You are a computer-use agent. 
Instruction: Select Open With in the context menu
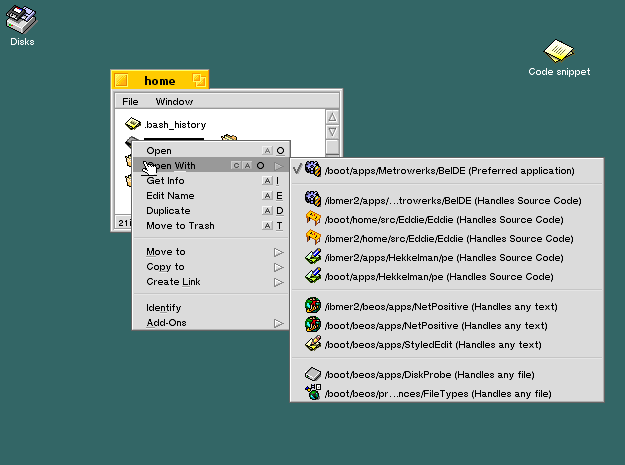pos(210,165)
